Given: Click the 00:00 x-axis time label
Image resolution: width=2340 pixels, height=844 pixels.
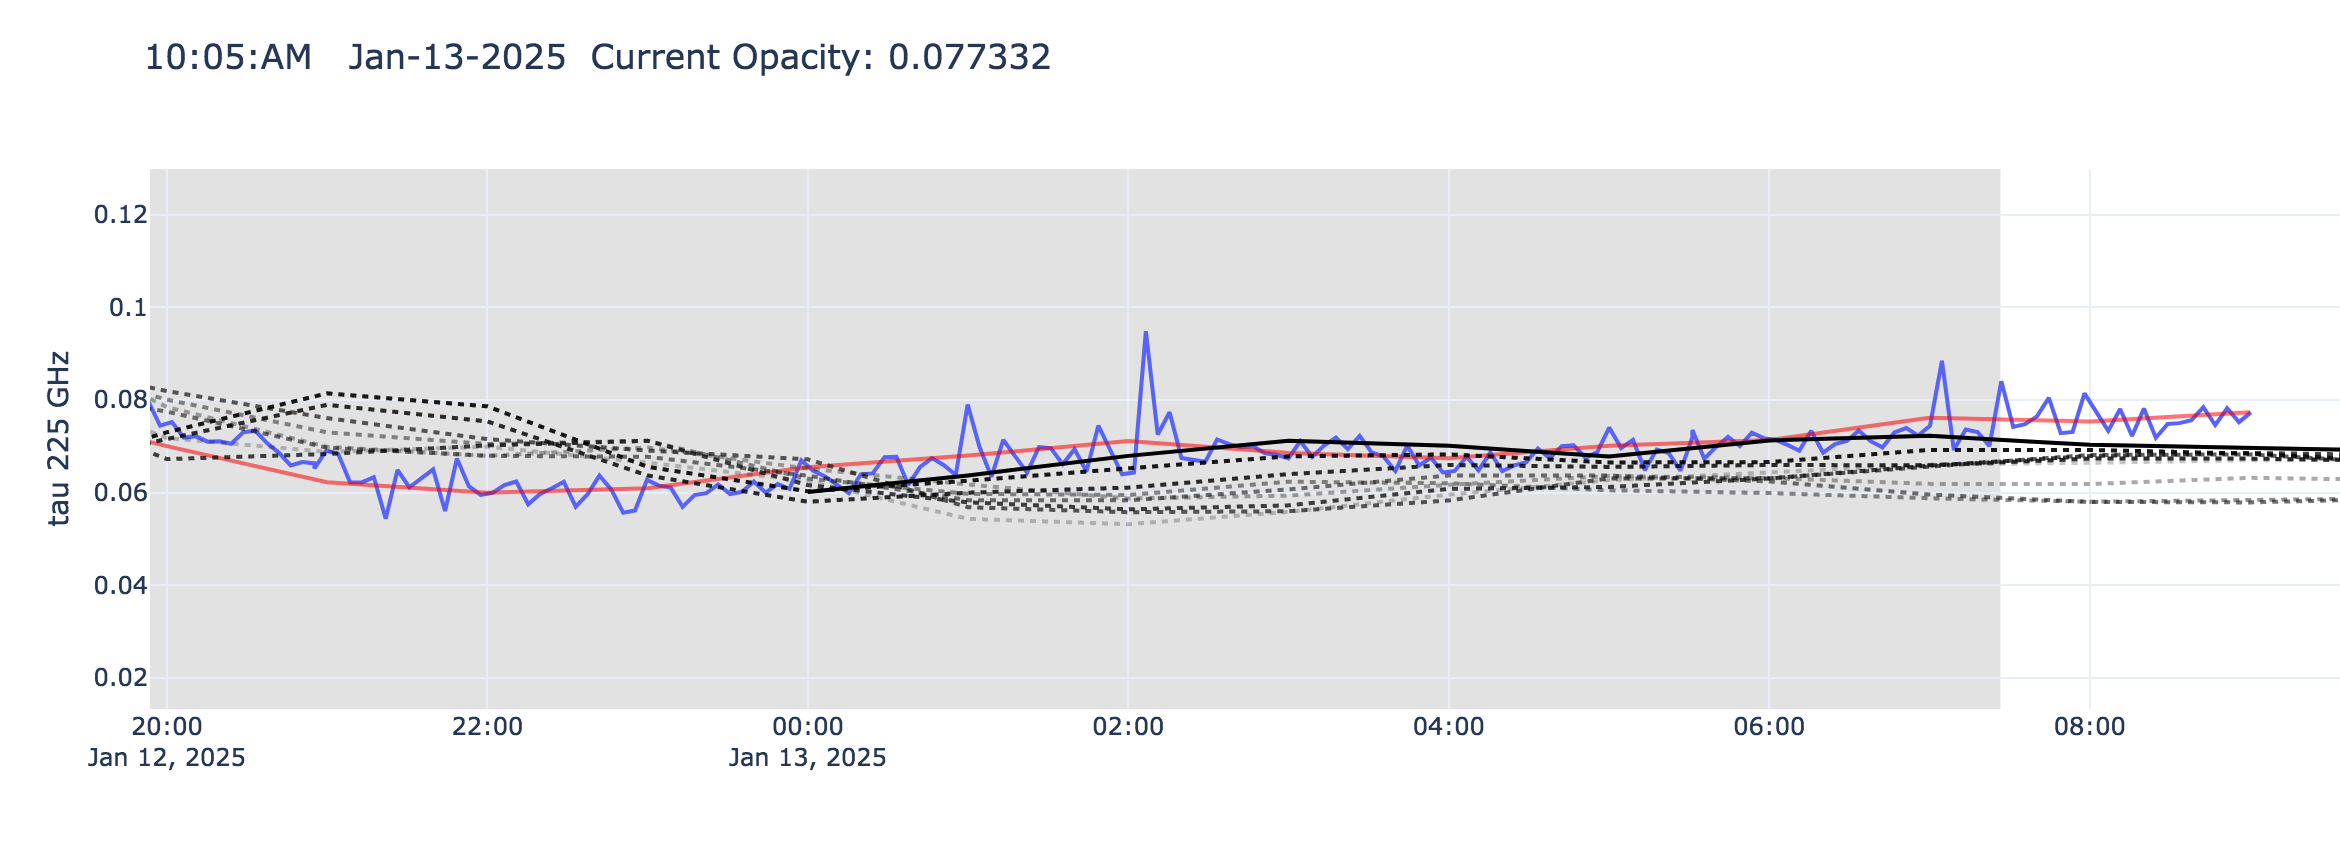Looking at the screenshot, I should (x=807, y=727).
